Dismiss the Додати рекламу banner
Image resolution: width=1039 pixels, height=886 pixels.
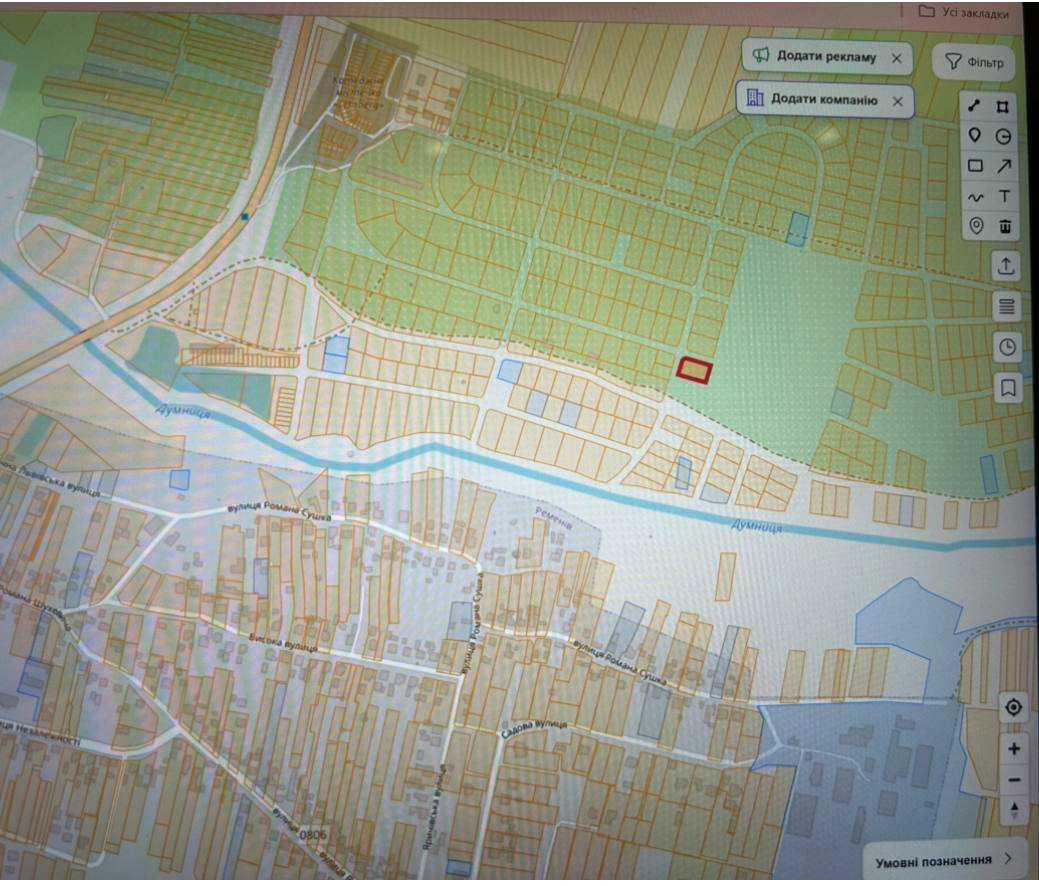pos(897,58)
